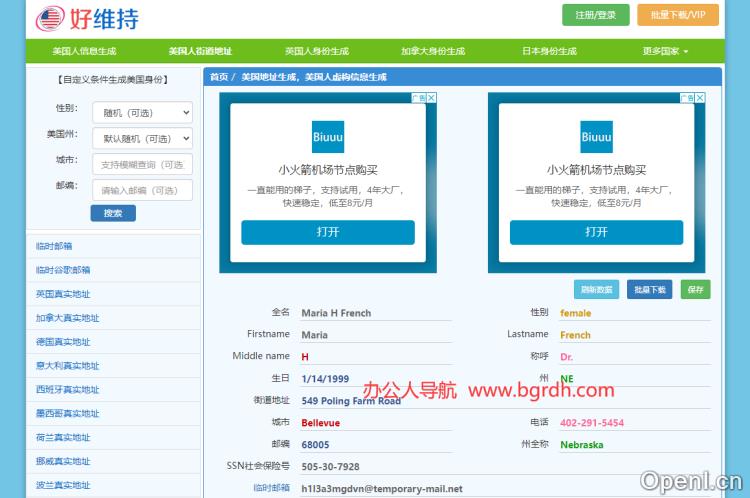Screen dimensions: 750x498
Task: Click the Biuuu logo in left ad
Action: tap(328, 137)
